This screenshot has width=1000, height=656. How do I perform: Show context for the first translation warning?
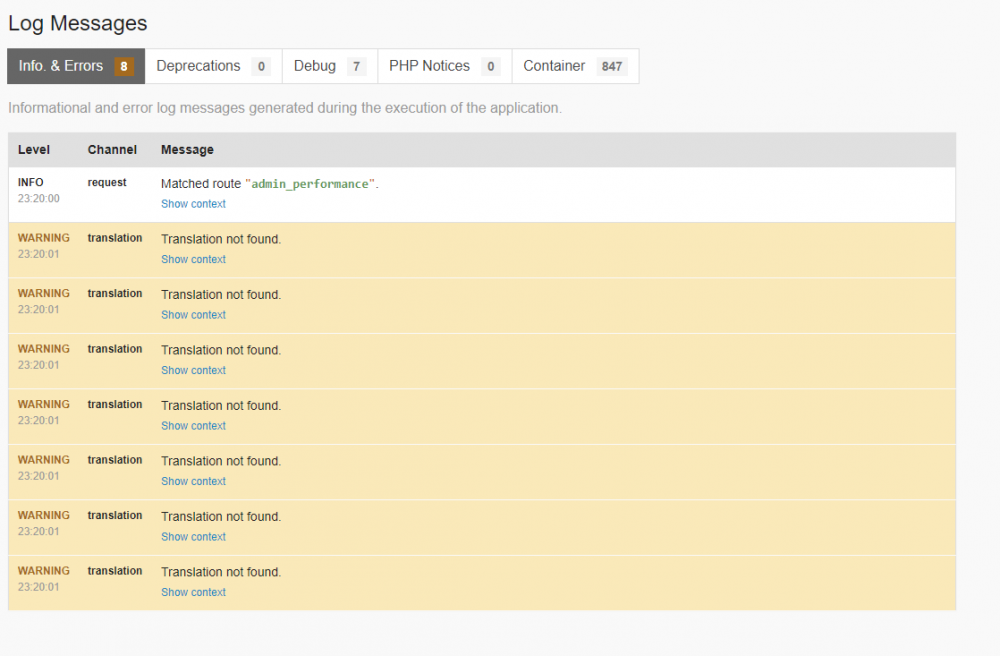(x=193, y=259)
